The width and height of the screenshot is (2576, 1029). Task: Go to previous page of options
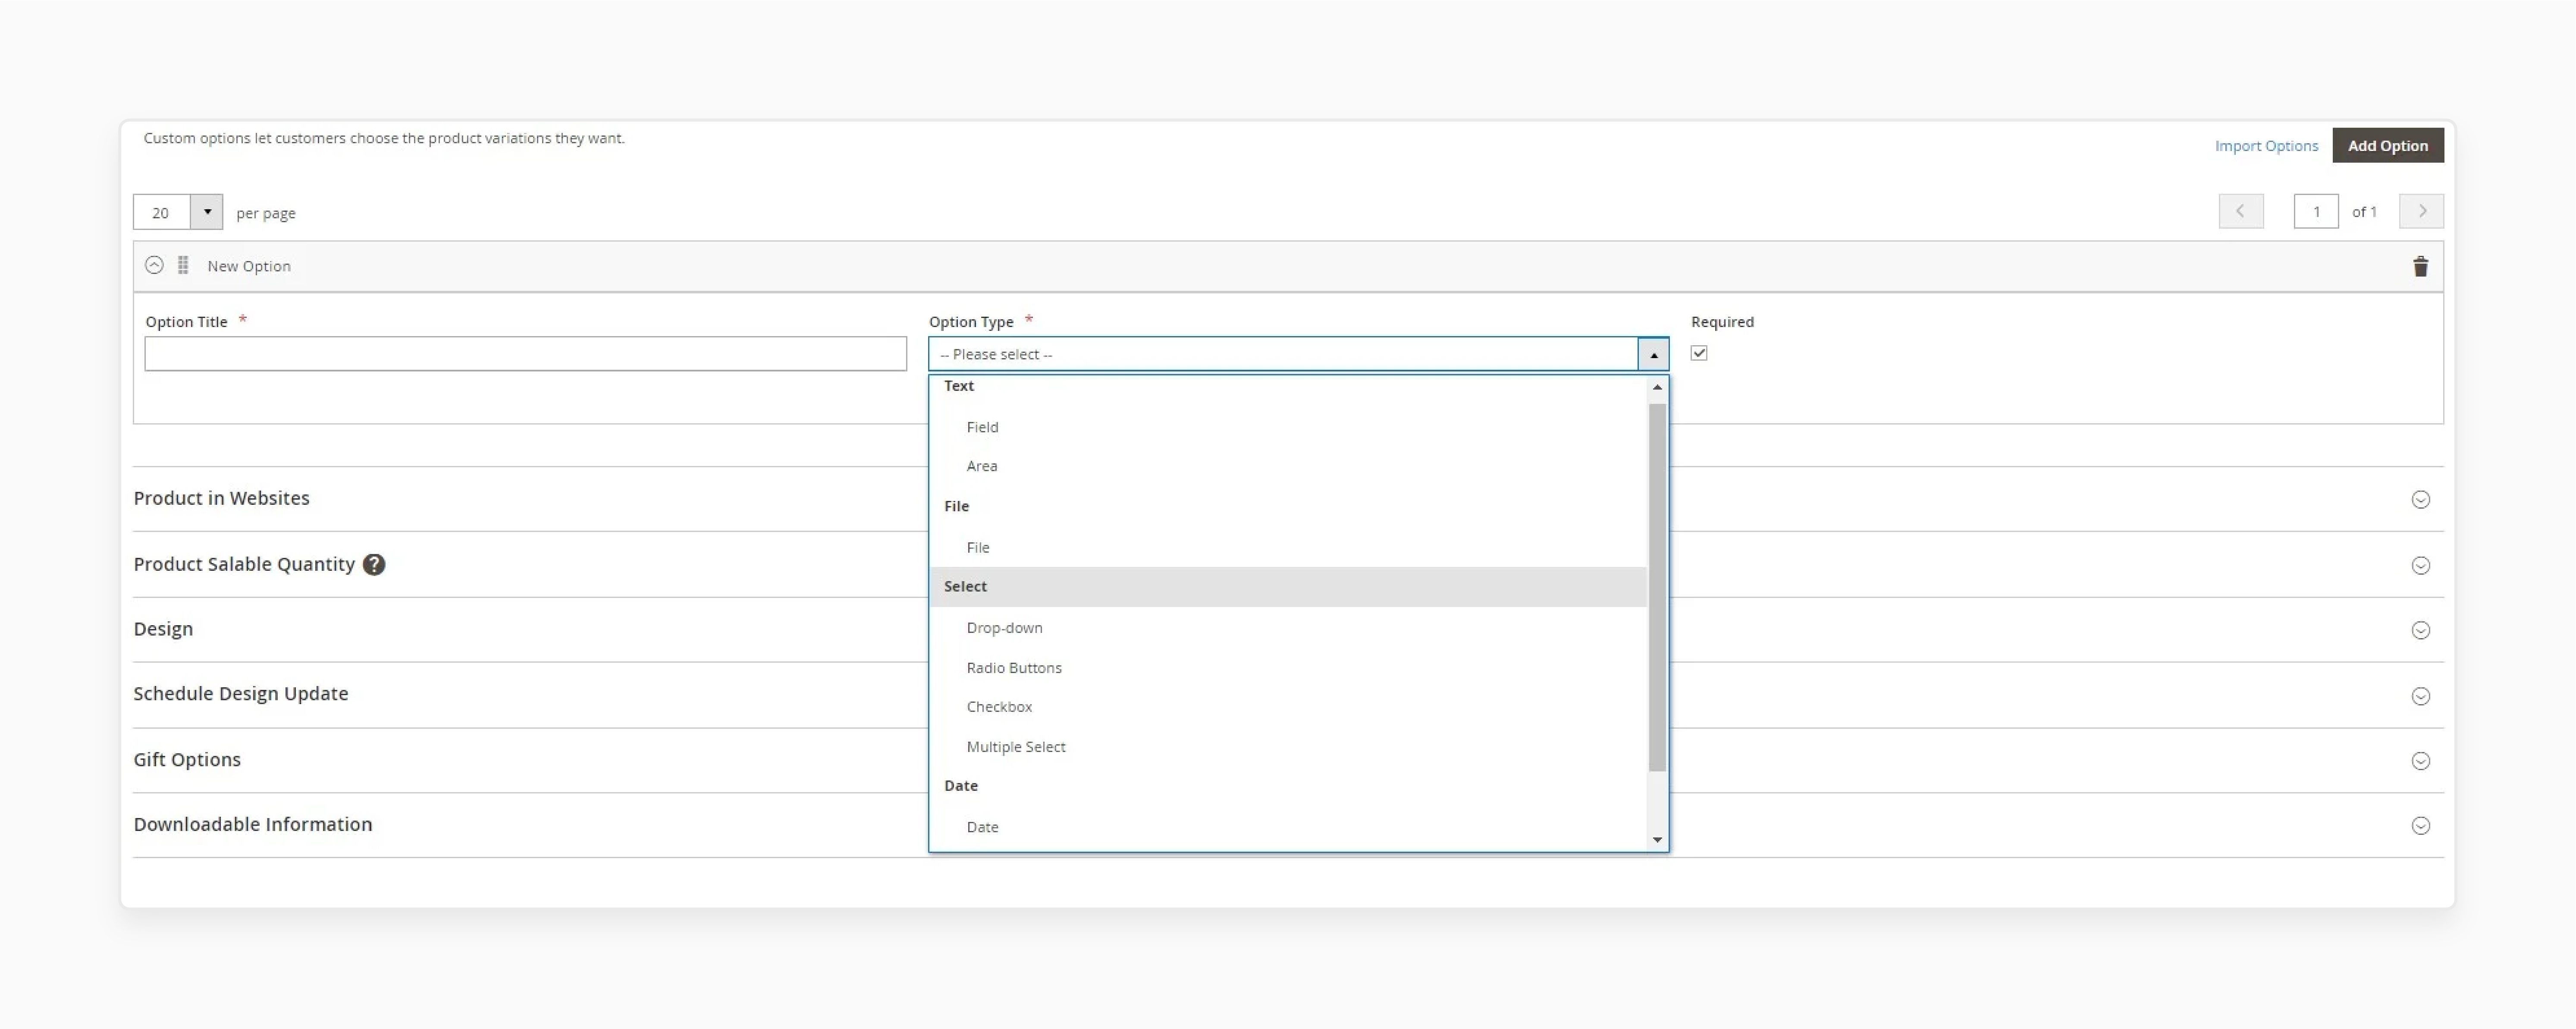pos(2241,211)
